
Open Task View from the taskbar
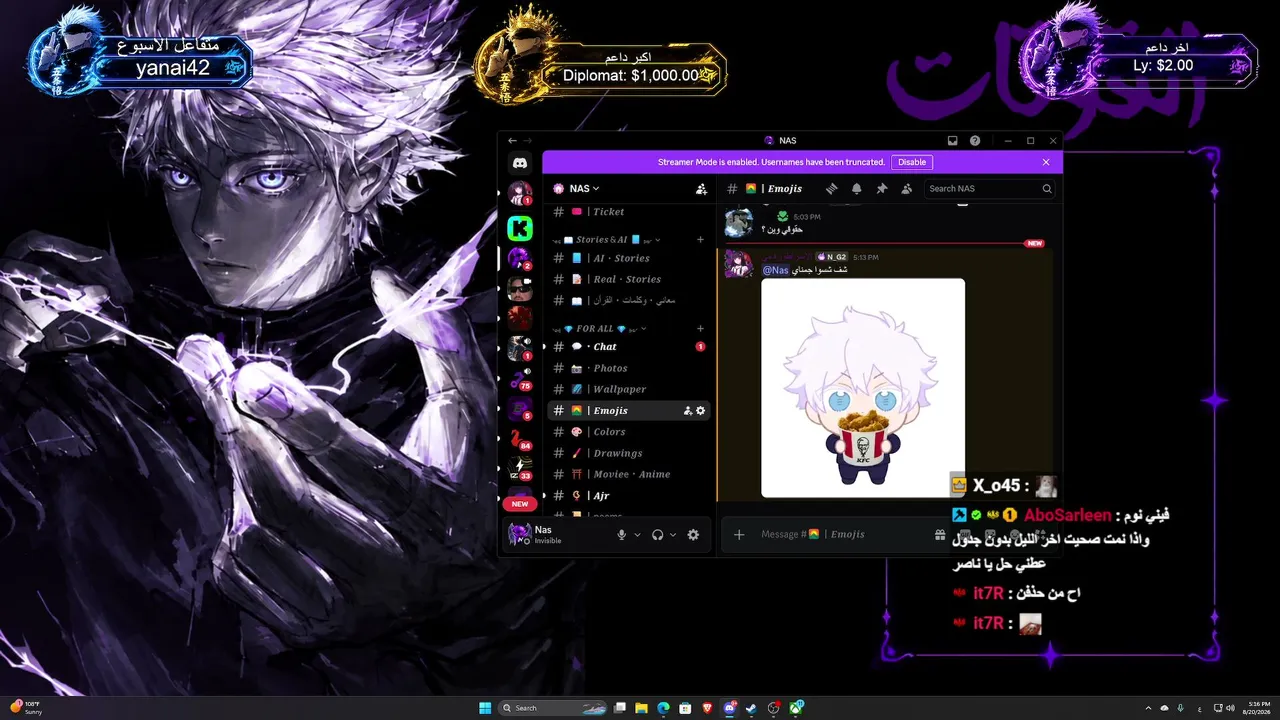[x=620, y=708]
